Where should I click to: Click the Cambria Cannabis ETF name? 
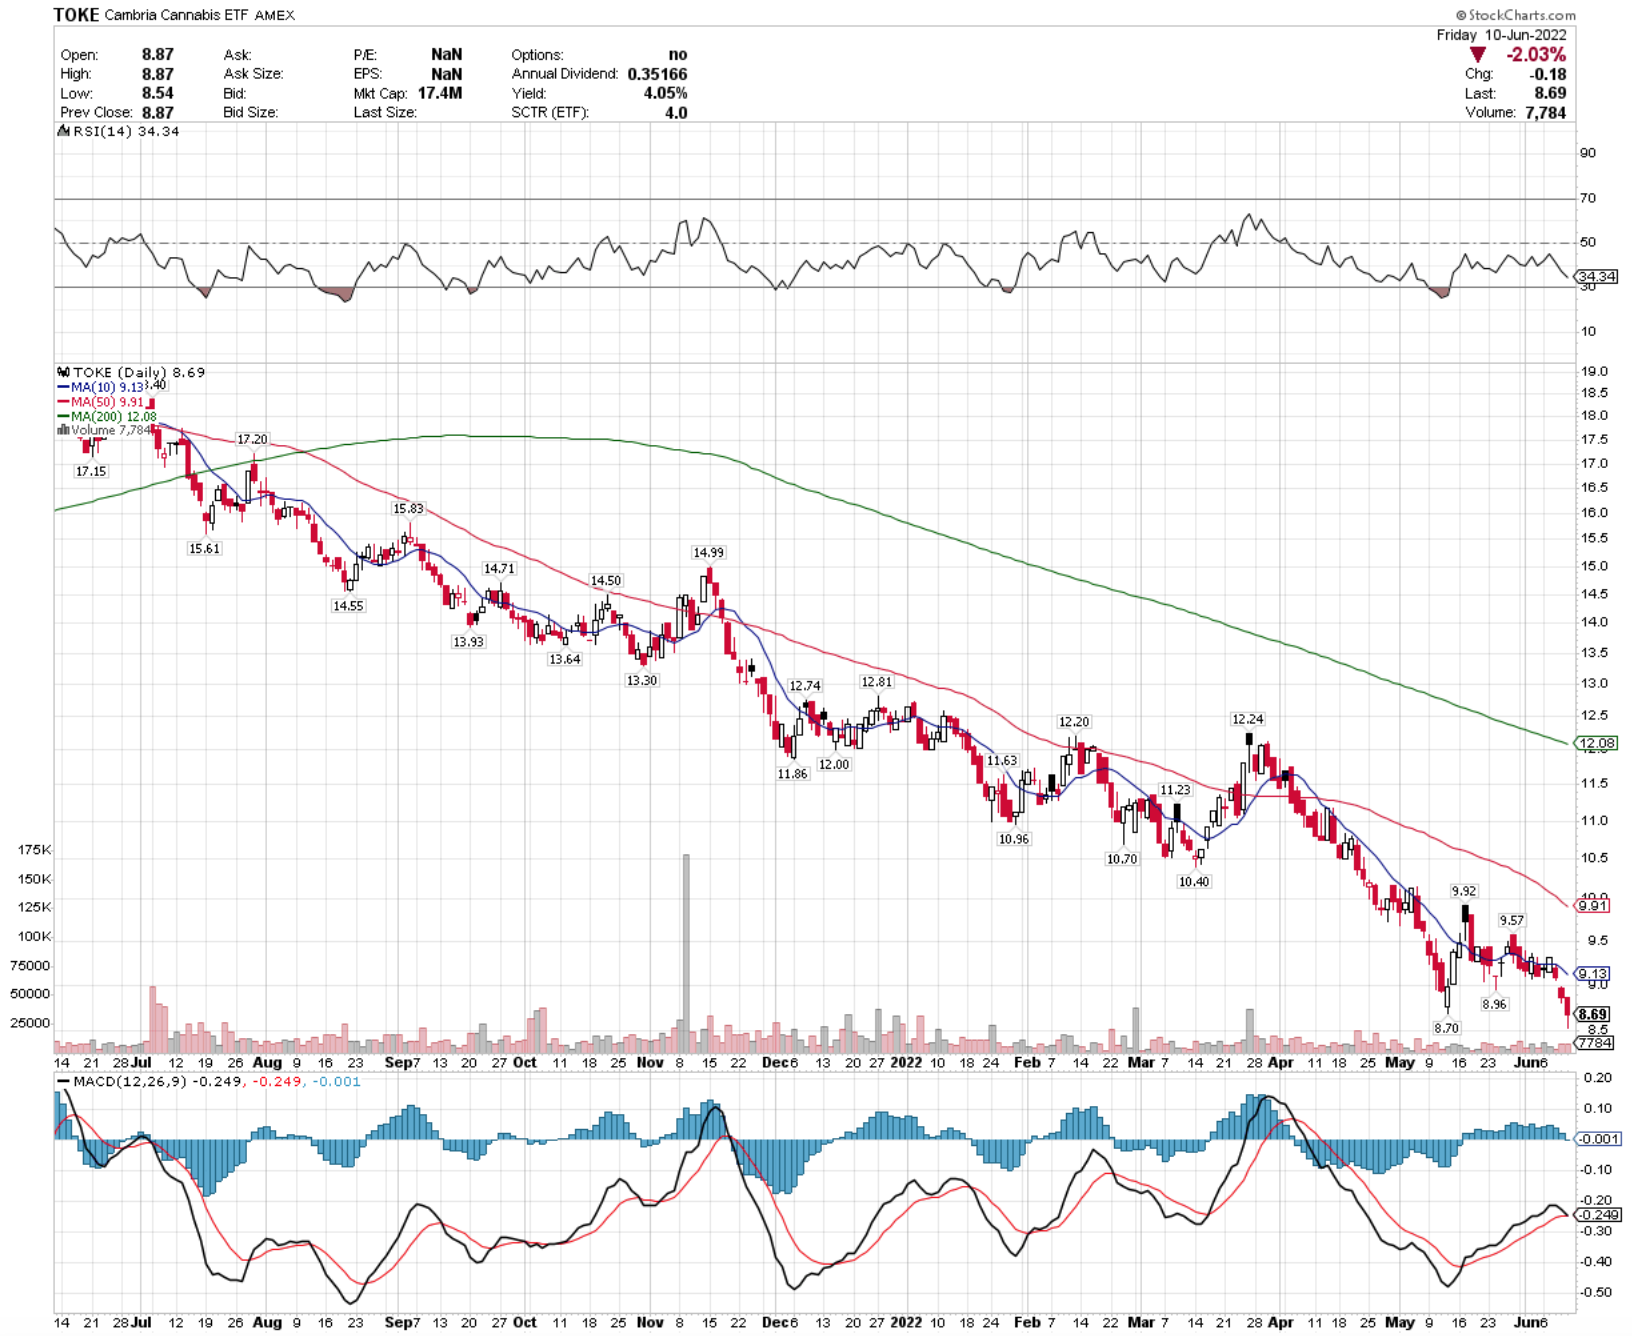pyautogui.click(x=176, y=15)
